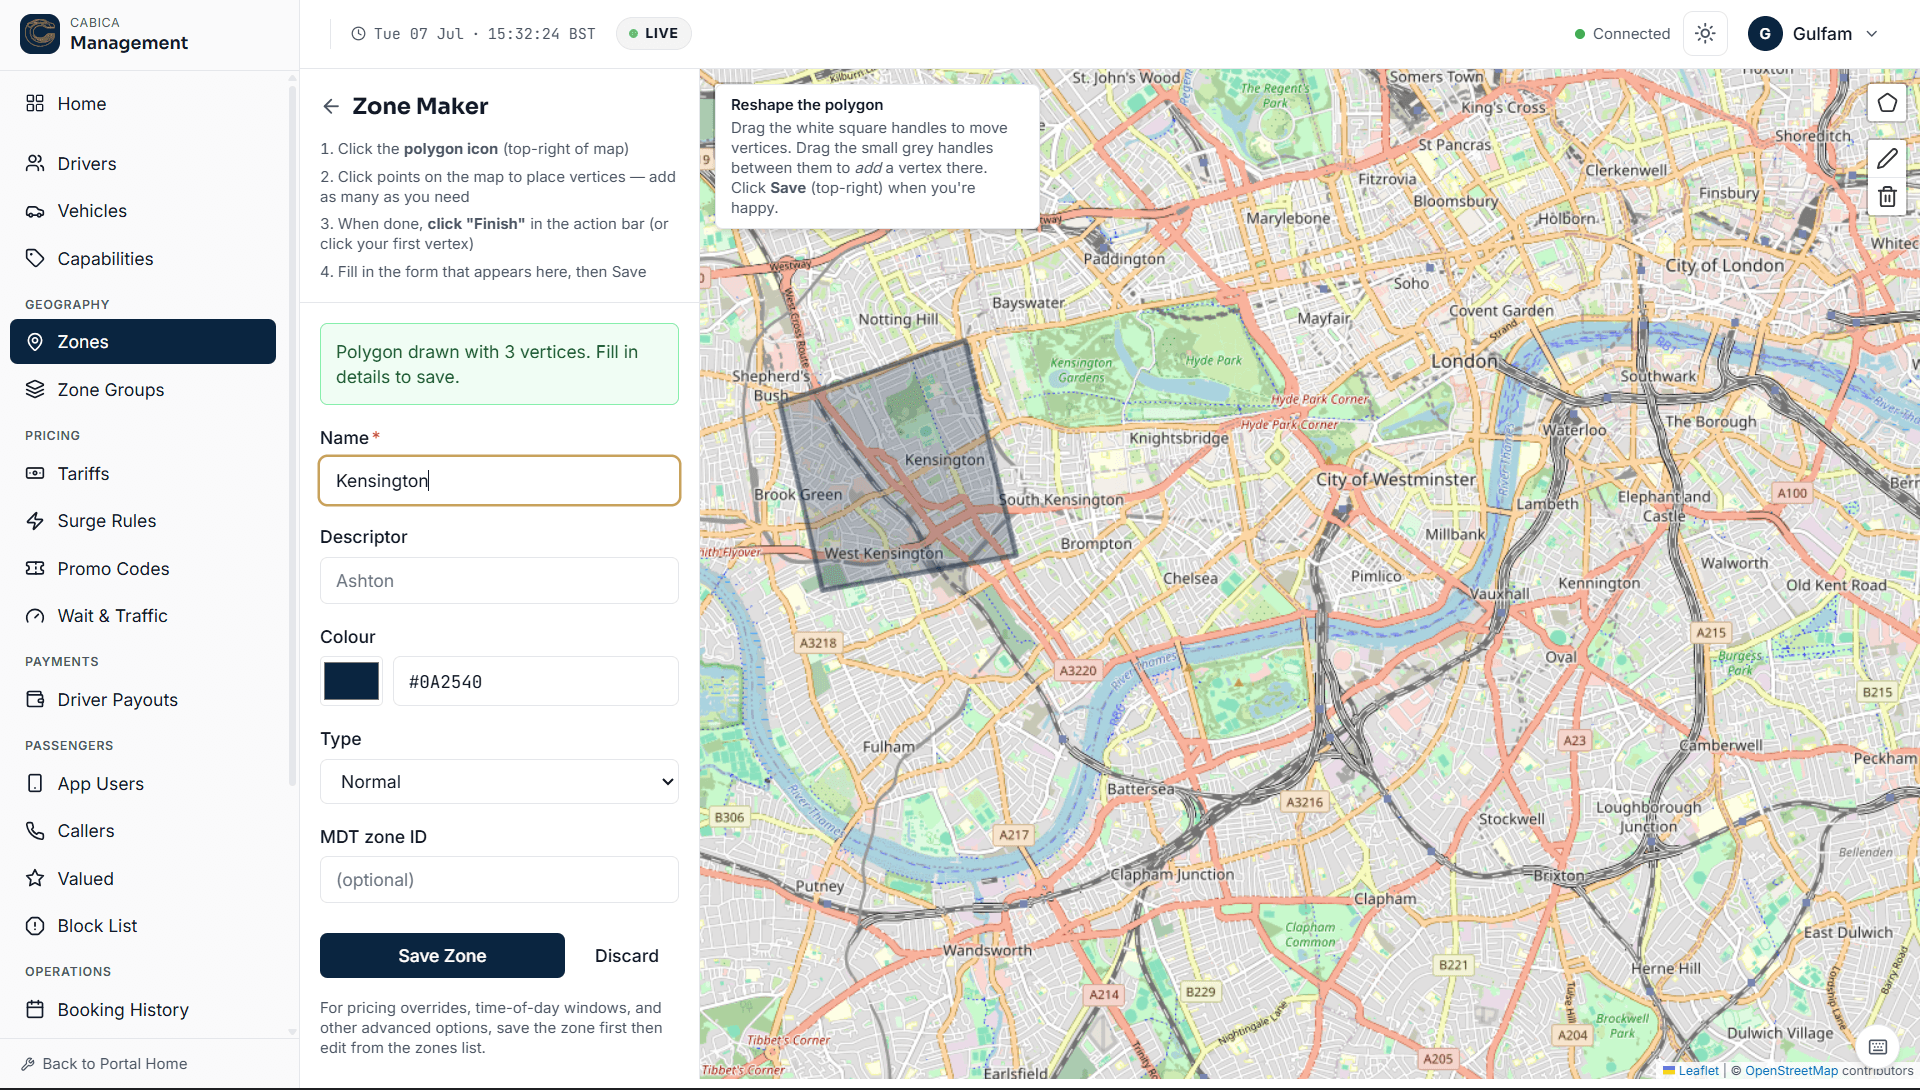
Task: Open the Promo Codes menu item
Action: (x=143, y=568)
